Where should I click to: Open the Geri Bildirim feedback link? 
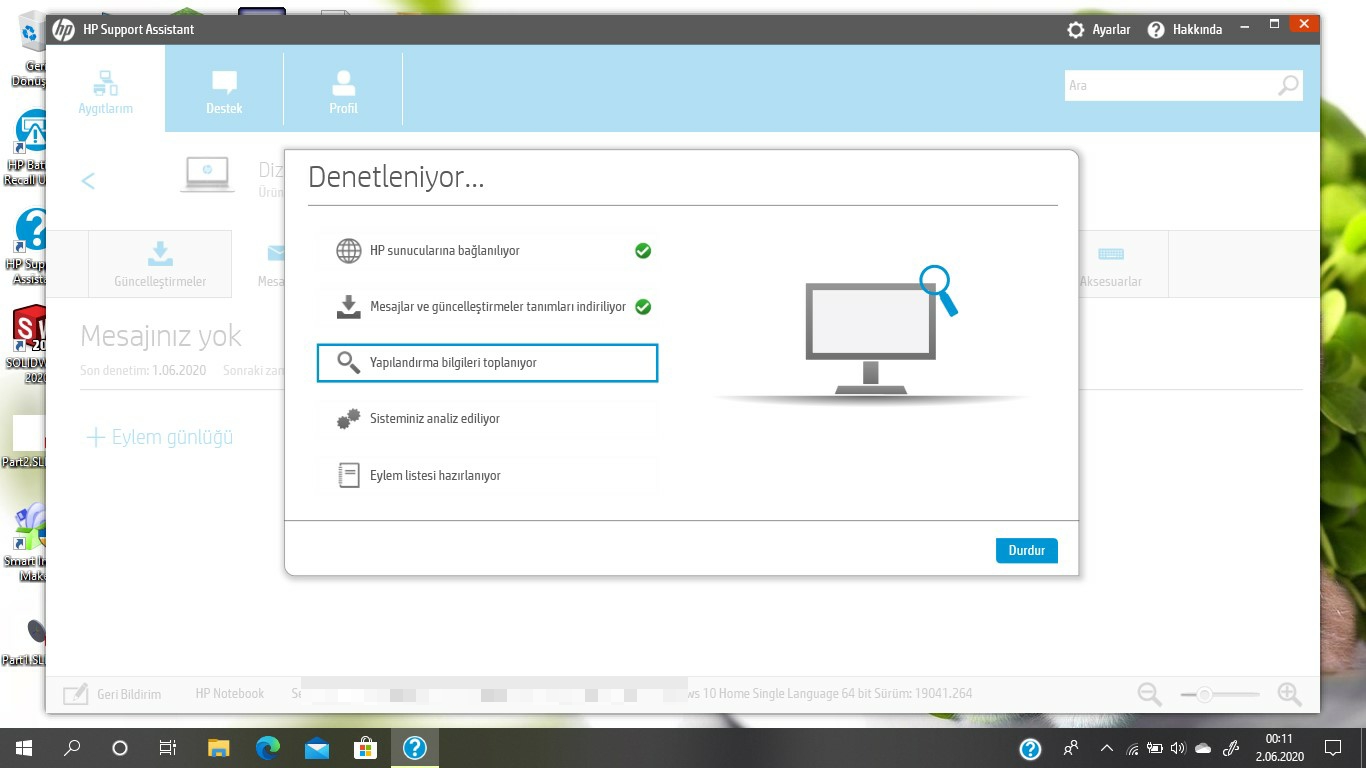tap(112, 694)
